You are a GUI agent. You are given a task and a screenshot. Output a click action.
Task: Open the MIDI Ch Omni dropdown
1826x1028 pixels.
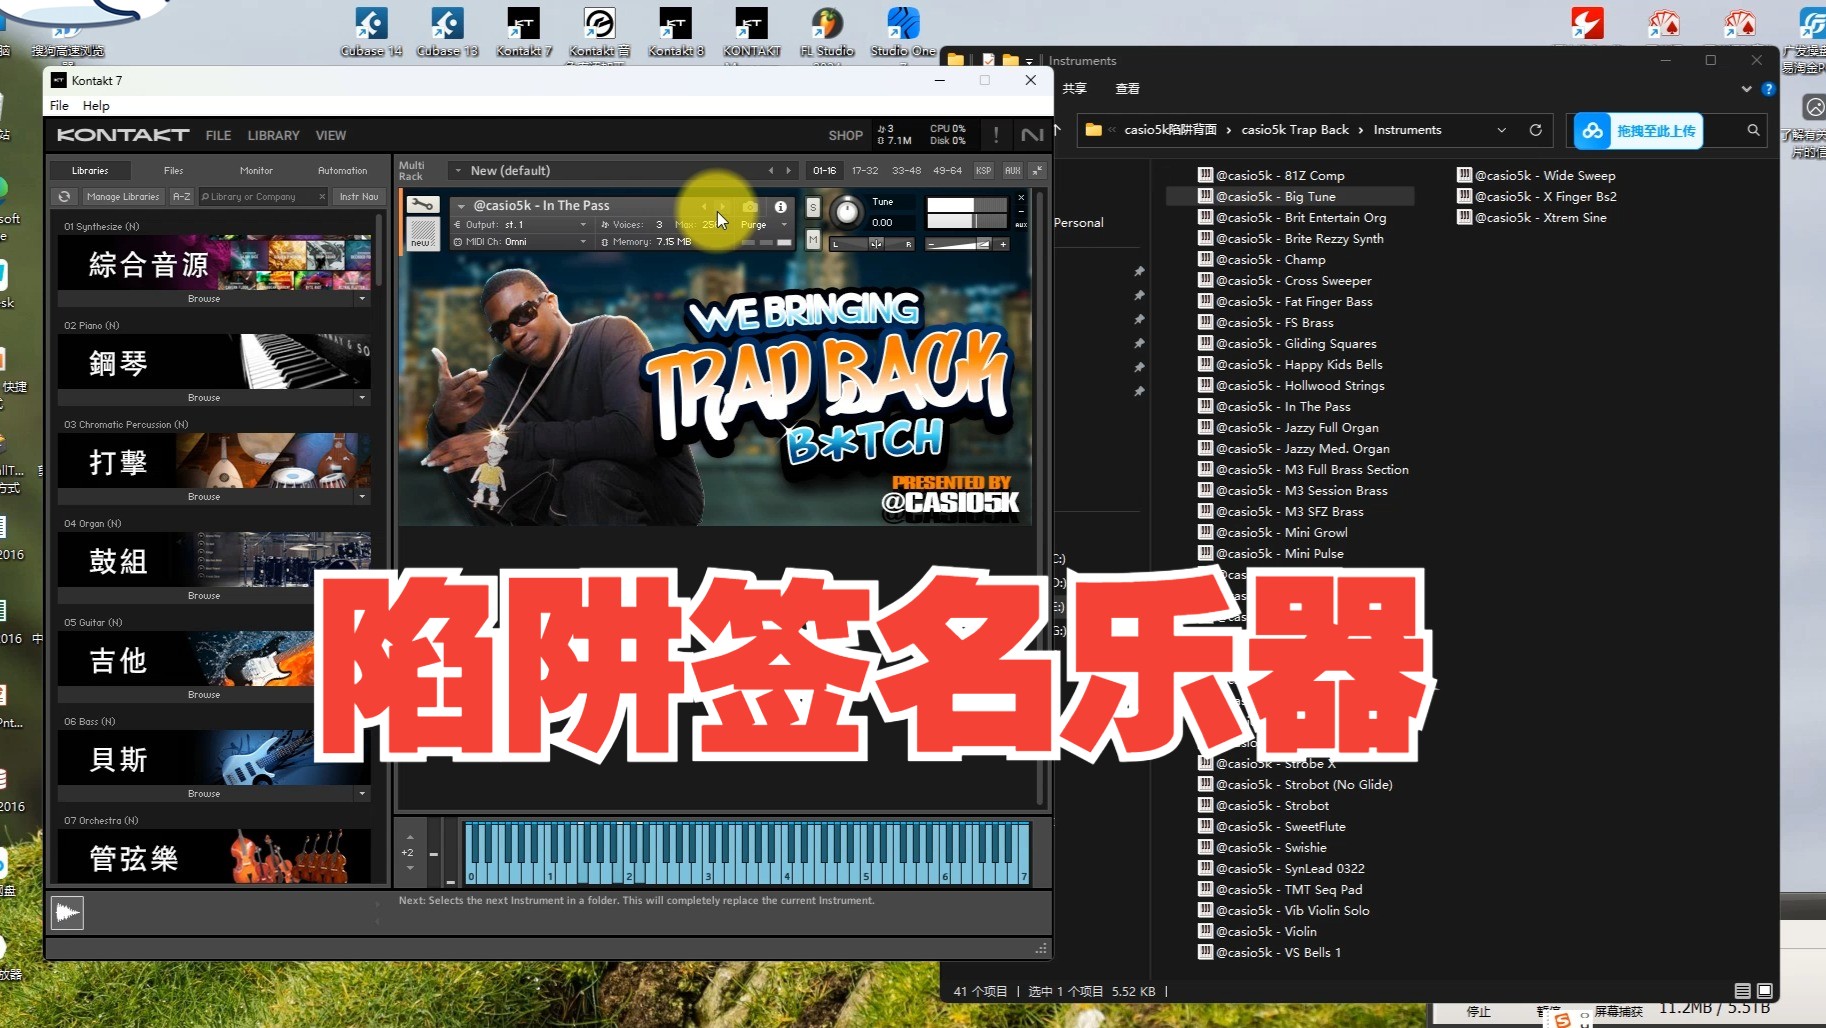[584, 242]
